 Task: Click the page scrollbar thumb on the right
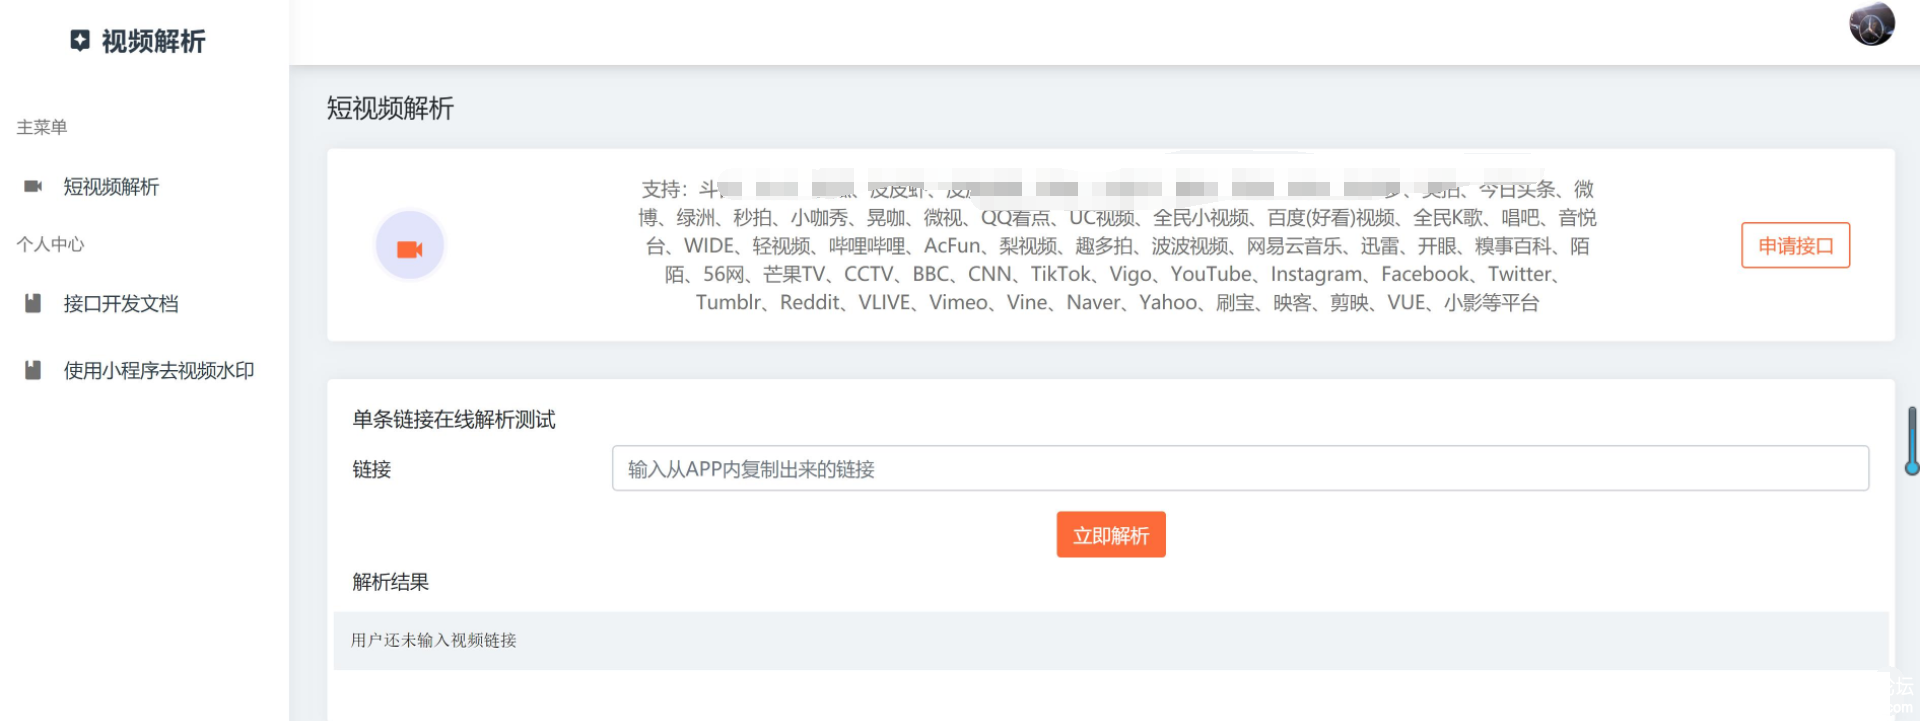[1912, 440]
